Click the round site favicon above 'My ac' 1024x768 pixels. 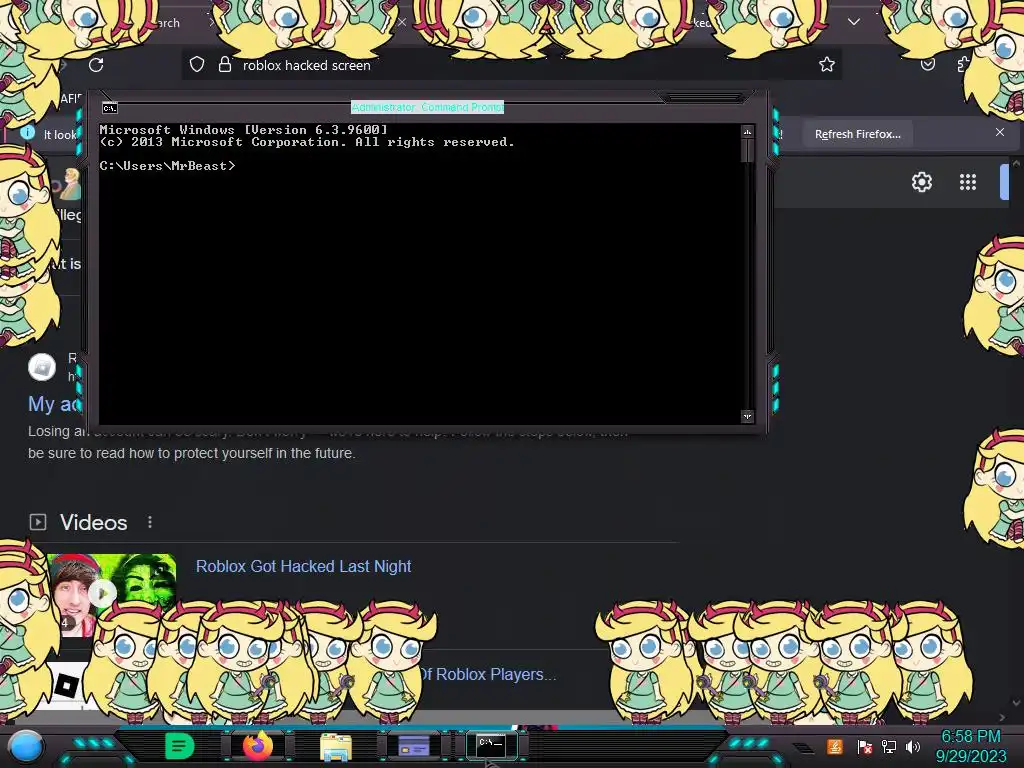coord(42,367)
